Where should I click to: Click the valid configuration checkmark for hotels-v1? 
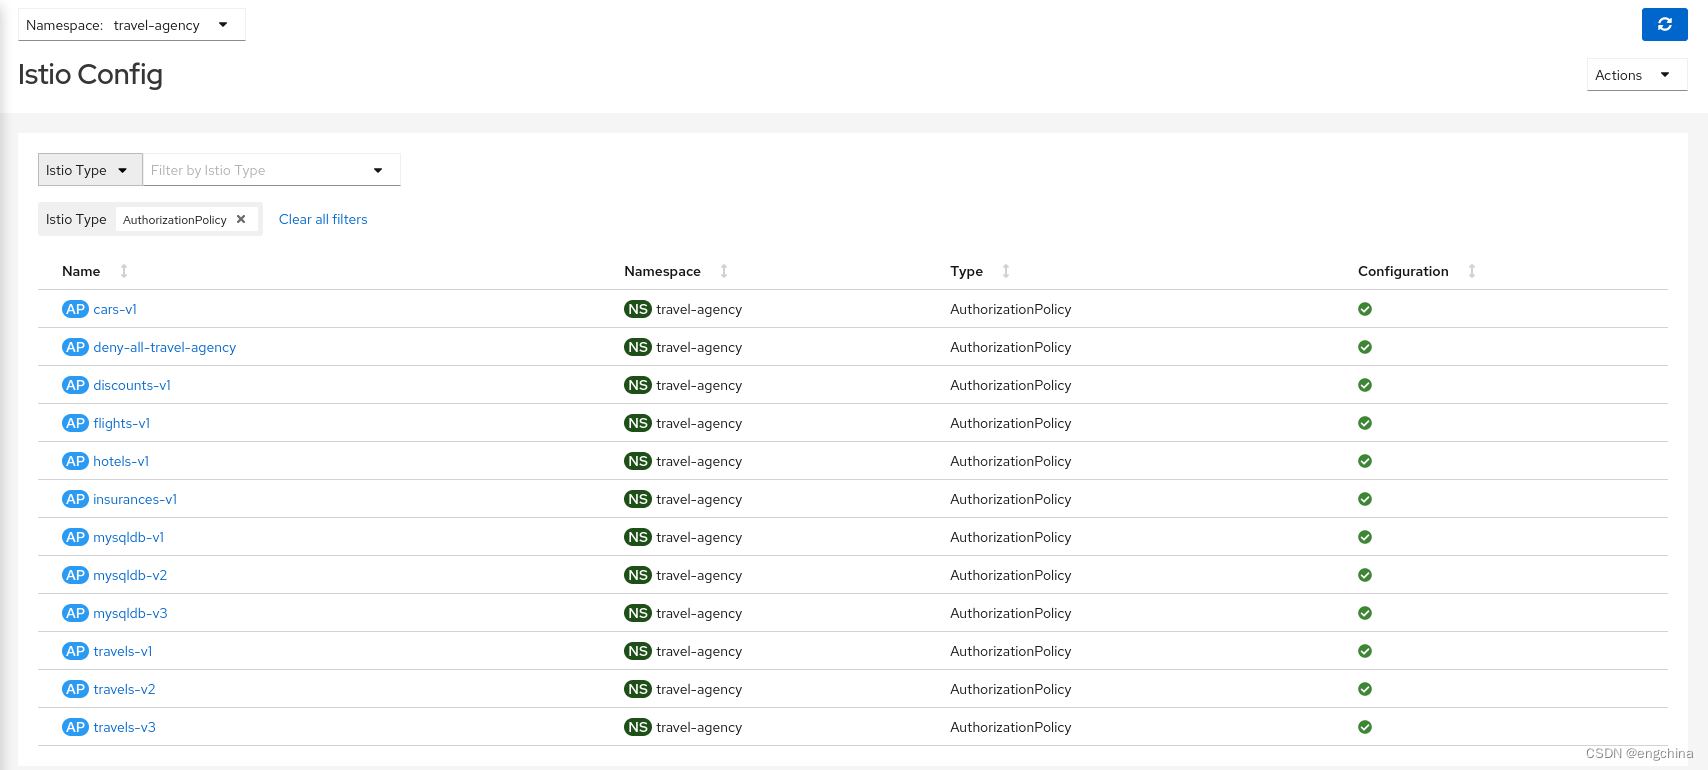[1365, 461]
